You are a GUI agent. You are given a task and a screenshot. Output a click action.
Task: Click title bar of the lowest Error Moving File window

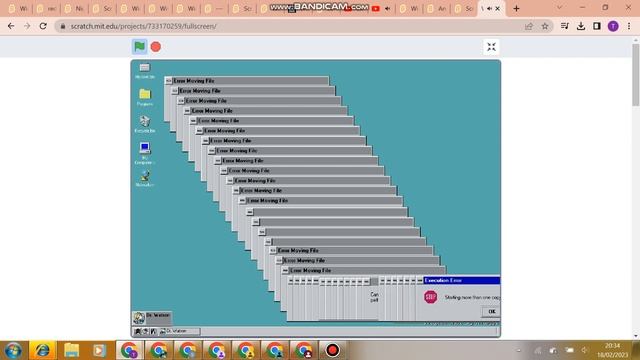367,270
